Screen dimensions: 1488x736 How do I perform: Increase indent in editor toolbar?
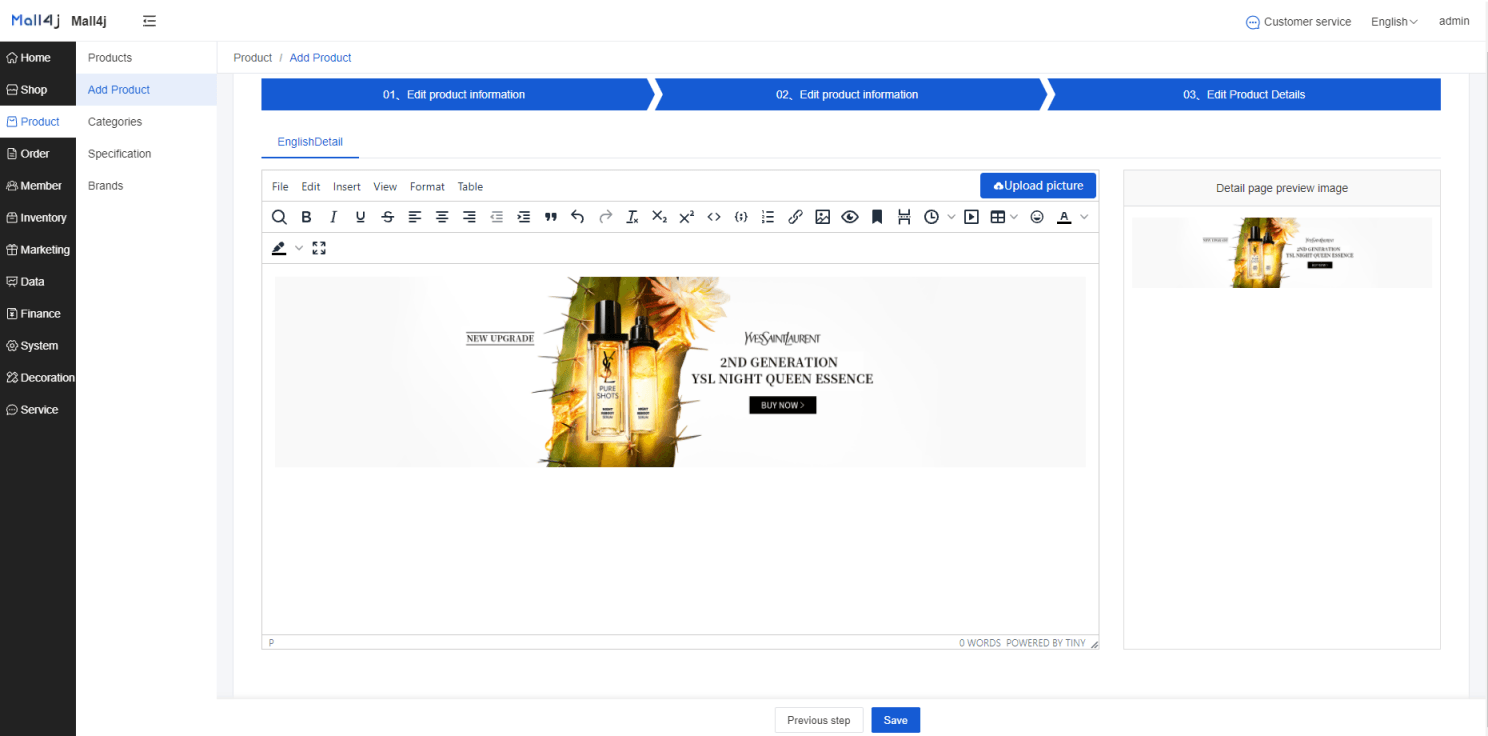tap(523, 217)
